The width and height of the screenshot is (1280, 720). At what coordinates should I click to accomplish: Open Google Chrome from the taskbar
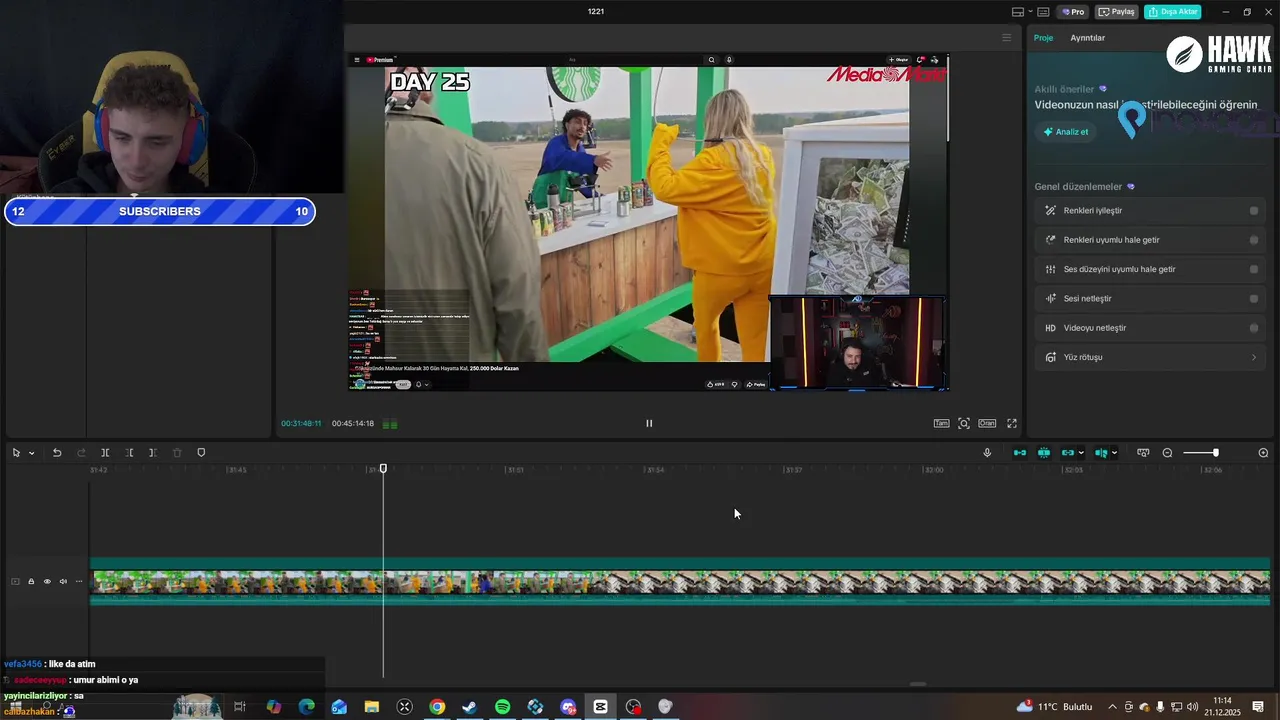pos(437,707)
